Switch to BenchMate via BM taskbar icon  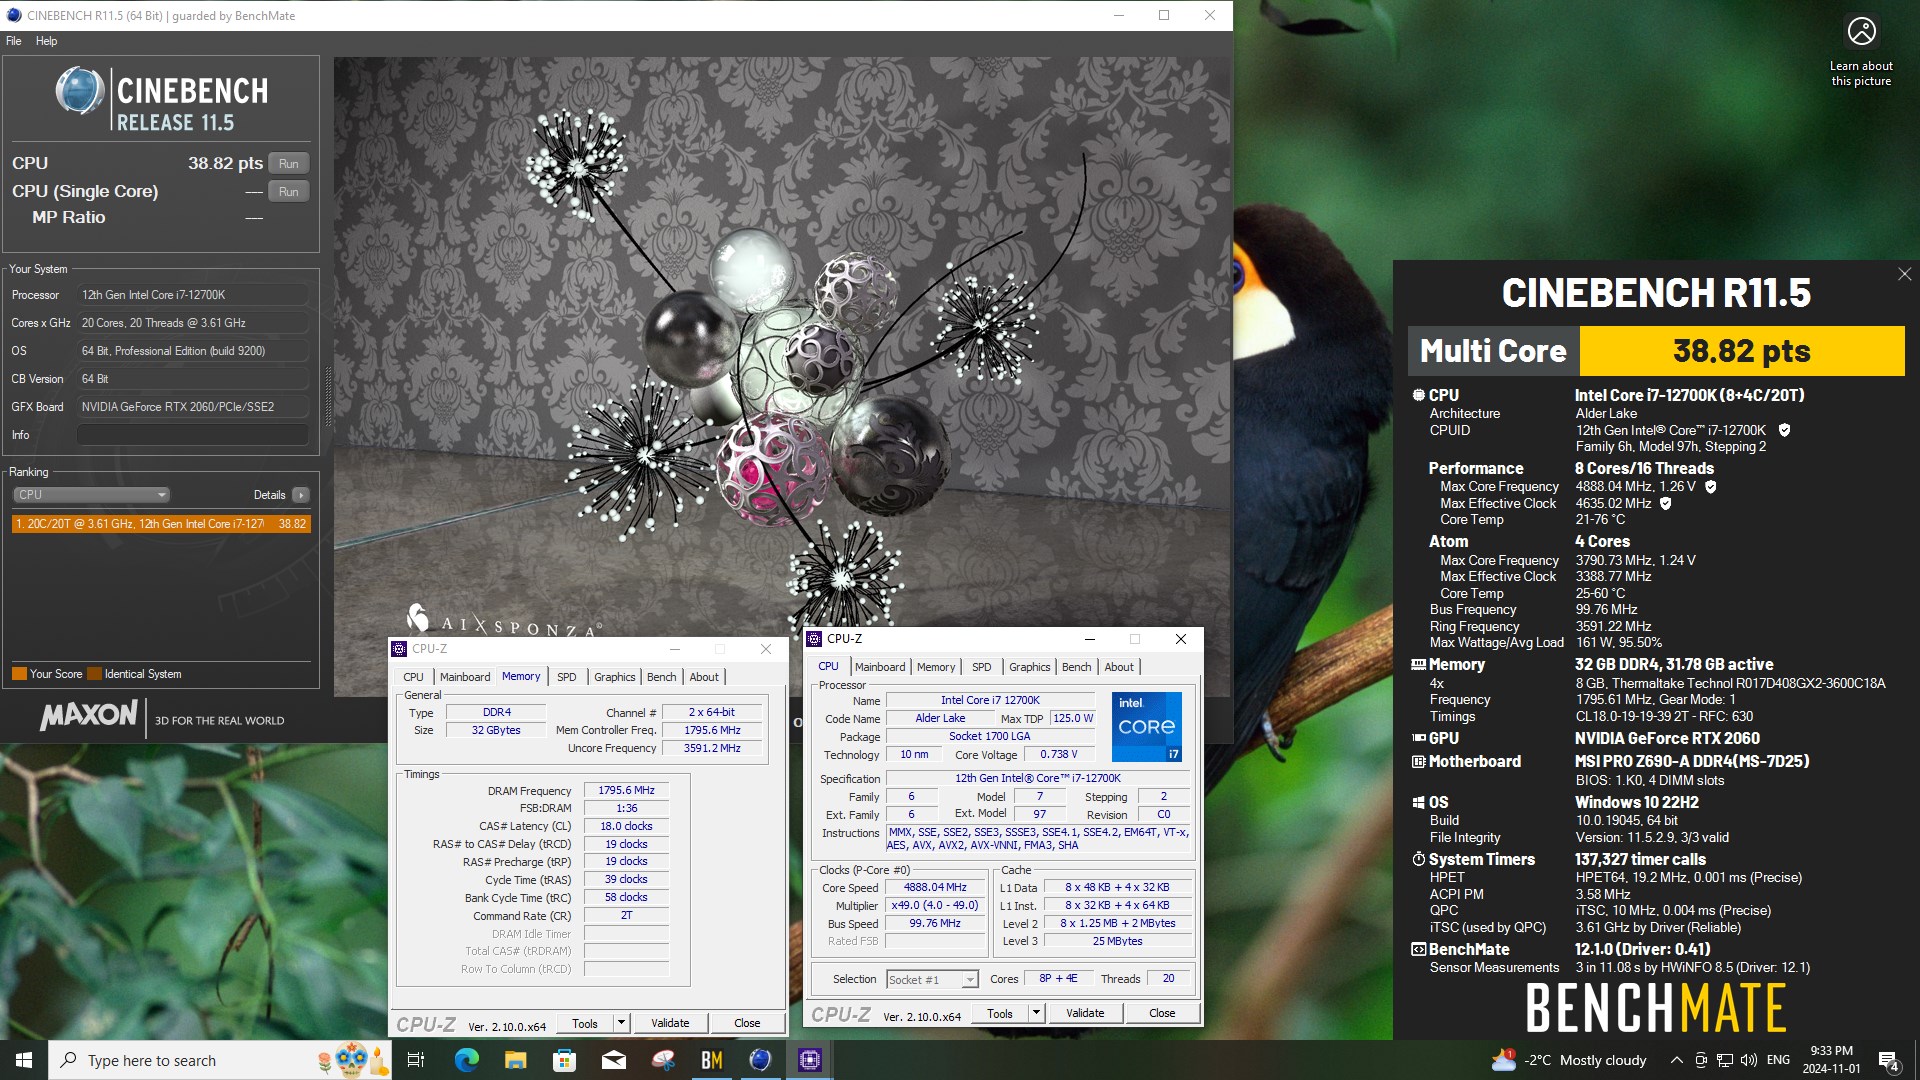(x=711, y=1060)
